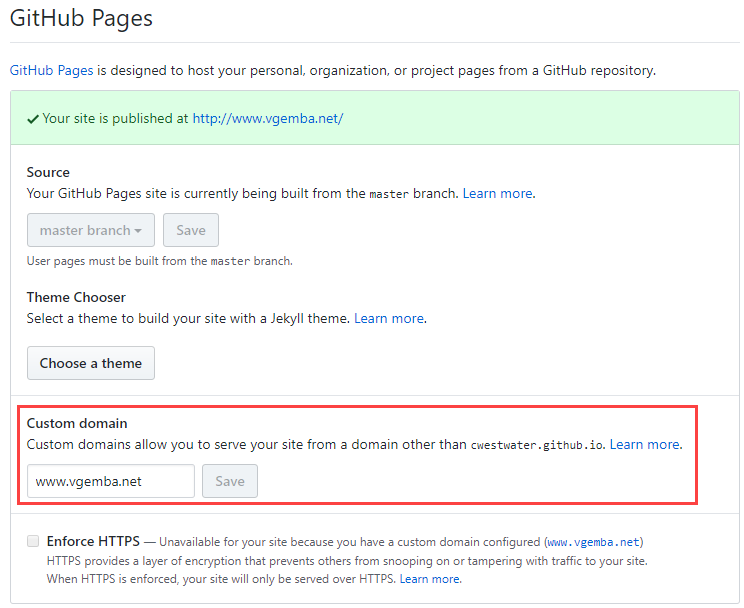
Task: Click Learn more link in Source section
Action: pos(497,193)
